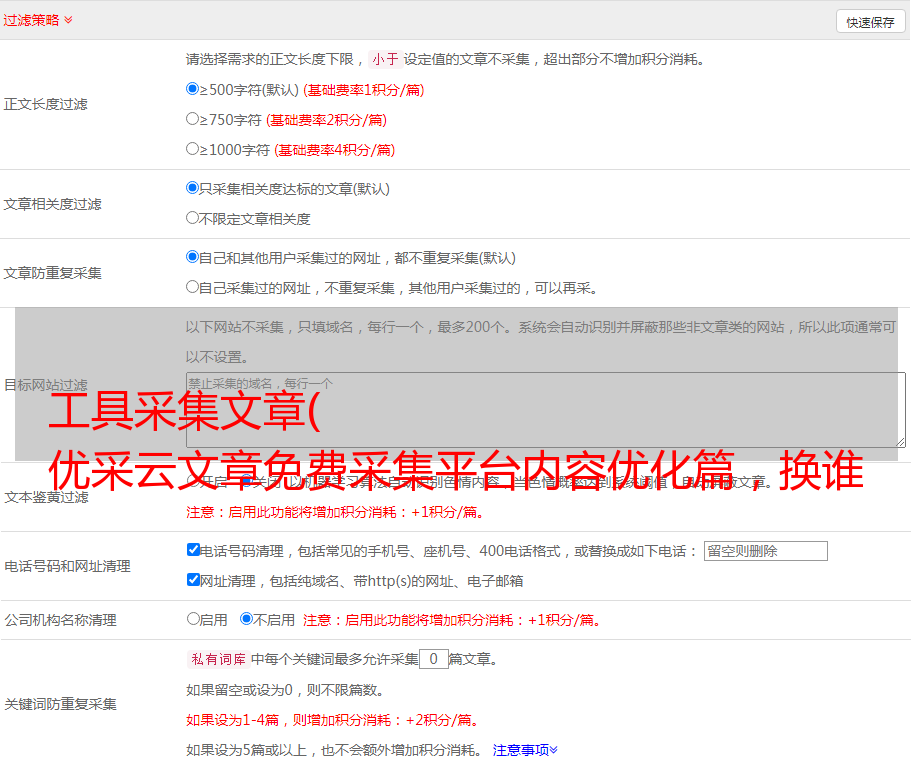Choose the ≥750字符 length filter
912x768 pixels.
pyautogui.click(x=193, y=119)
